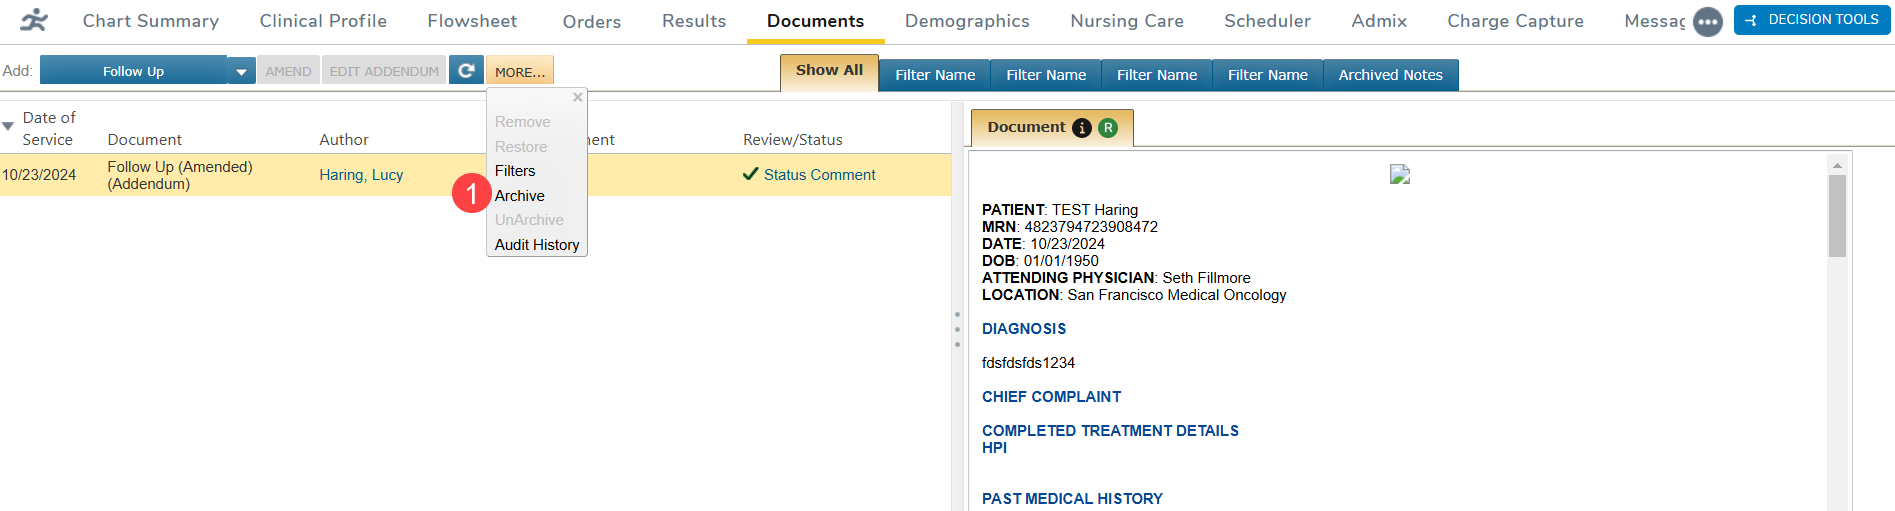Open author Haring, Lucy link
The width and height of the screenshot is (1895, 511).
(361, 175)
